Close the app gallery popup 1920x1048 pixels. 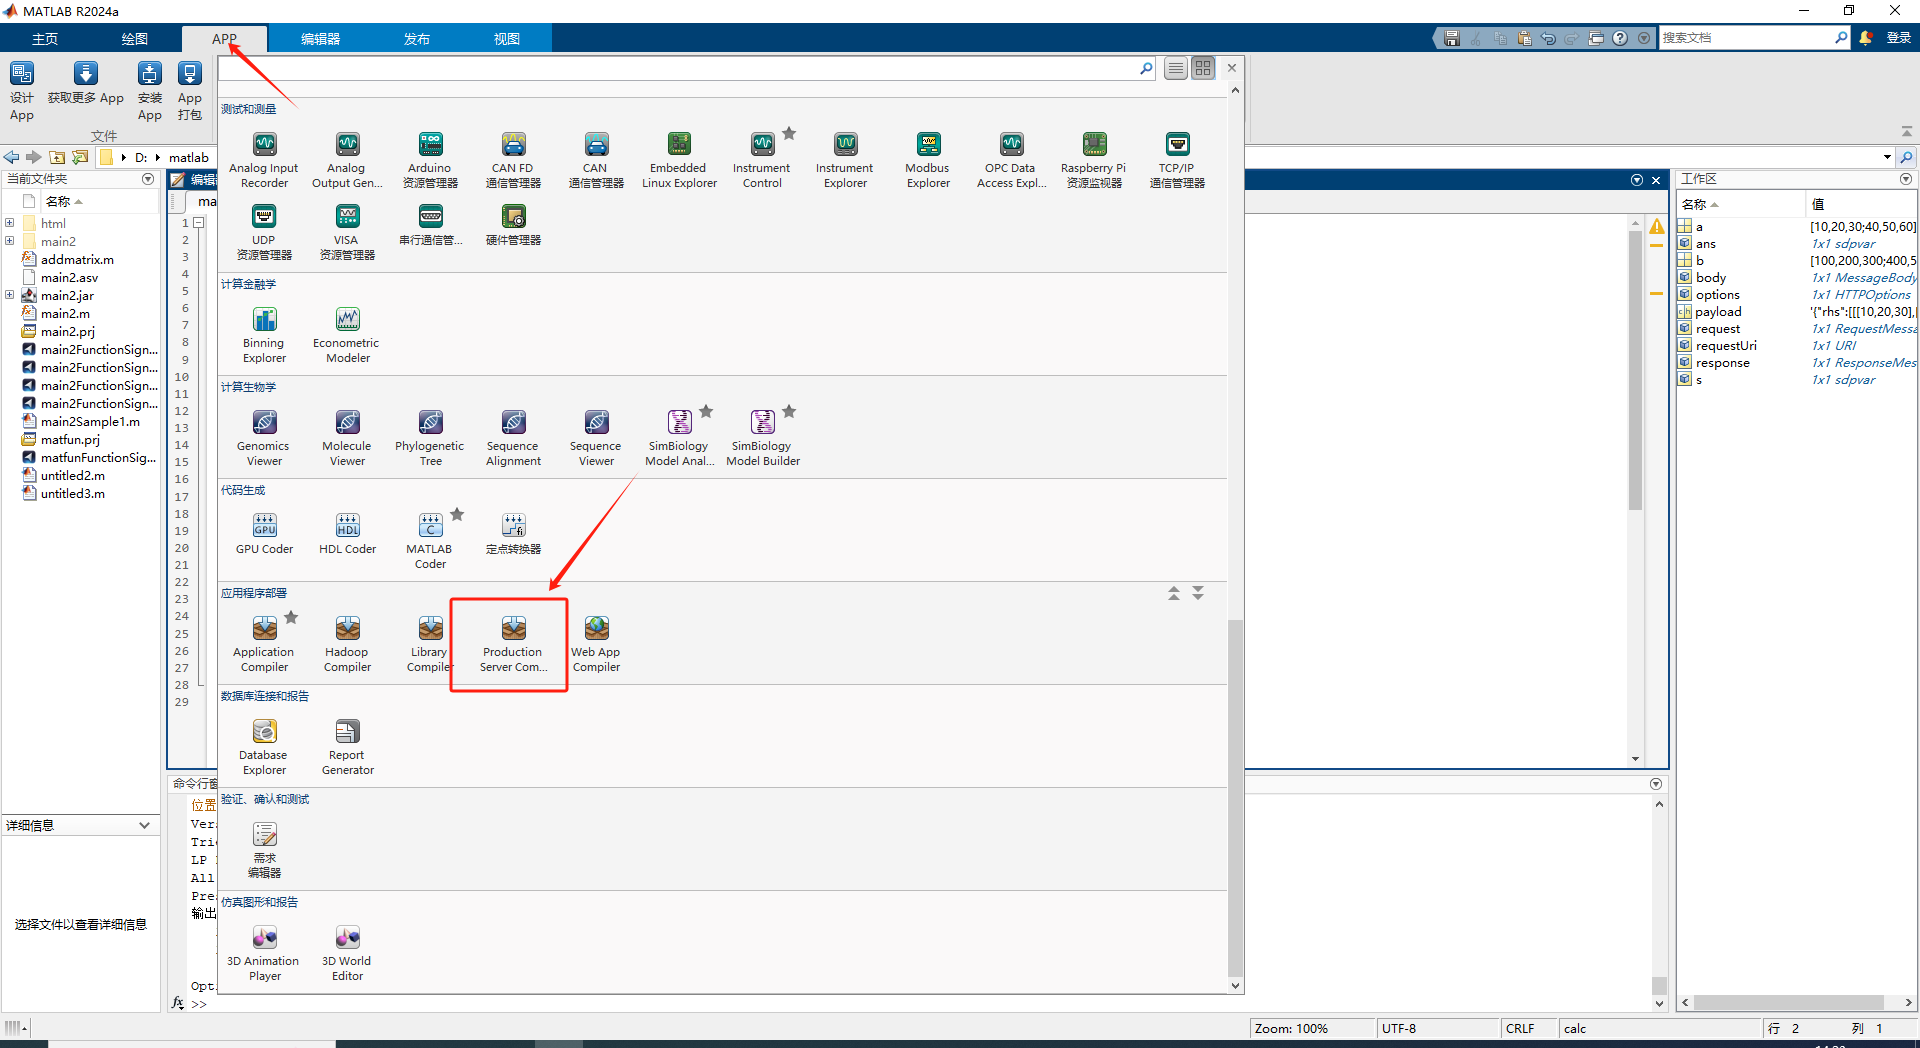coord(1232,68)
